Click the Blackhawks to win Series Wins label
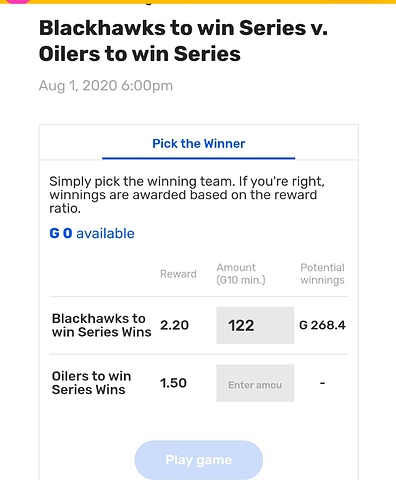 (x=102, y=325)
